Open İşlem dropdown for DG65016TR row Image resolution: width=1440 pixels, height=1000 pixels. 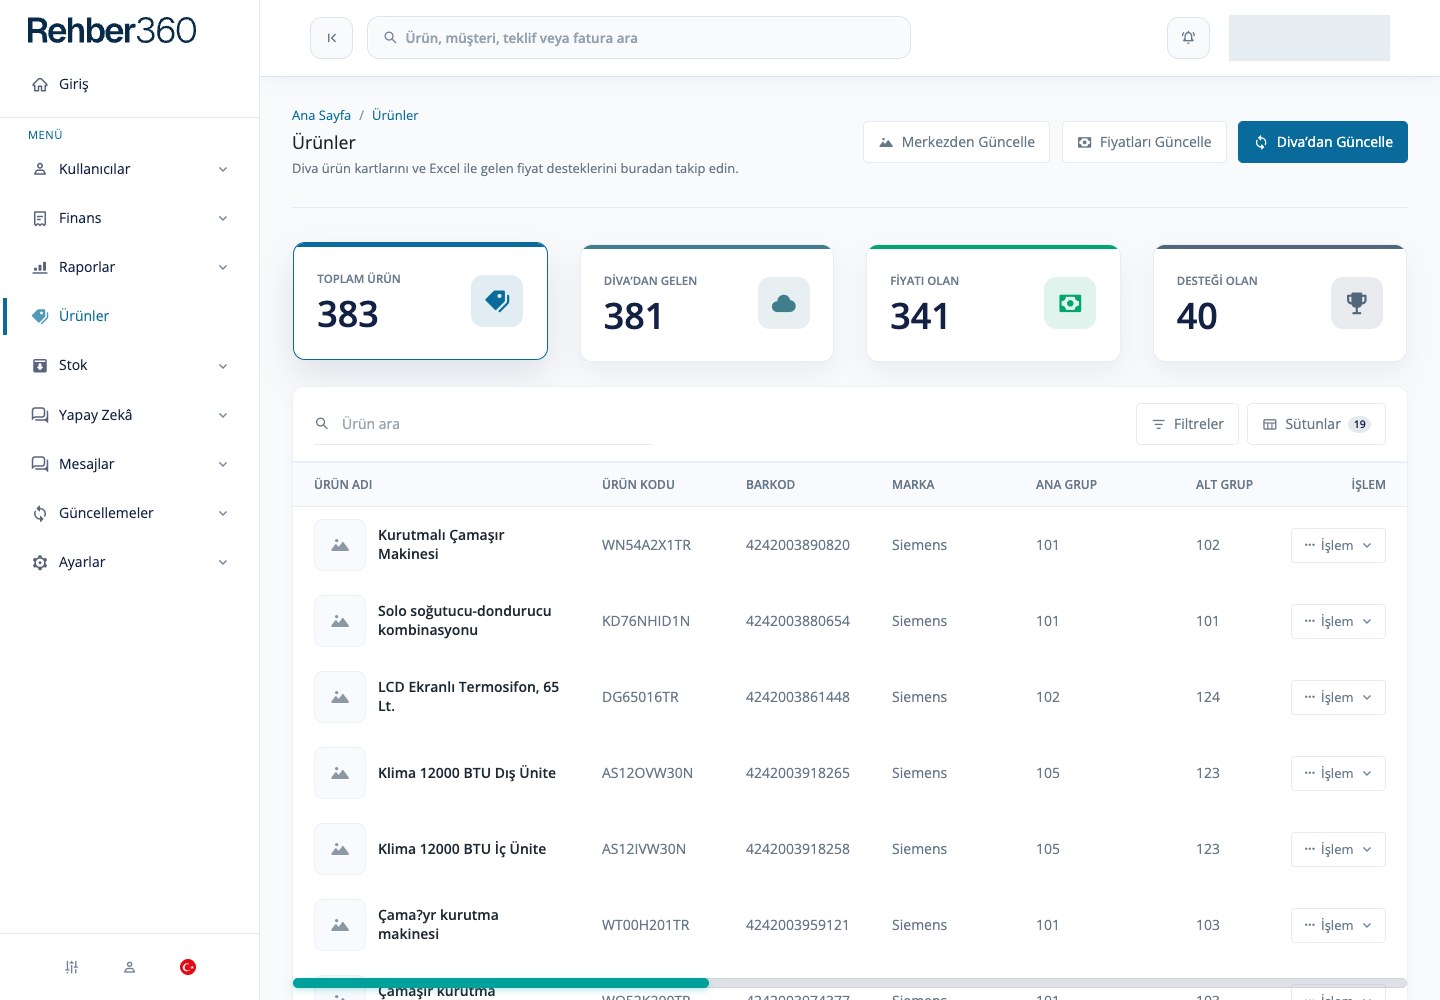click(1338, 697)
